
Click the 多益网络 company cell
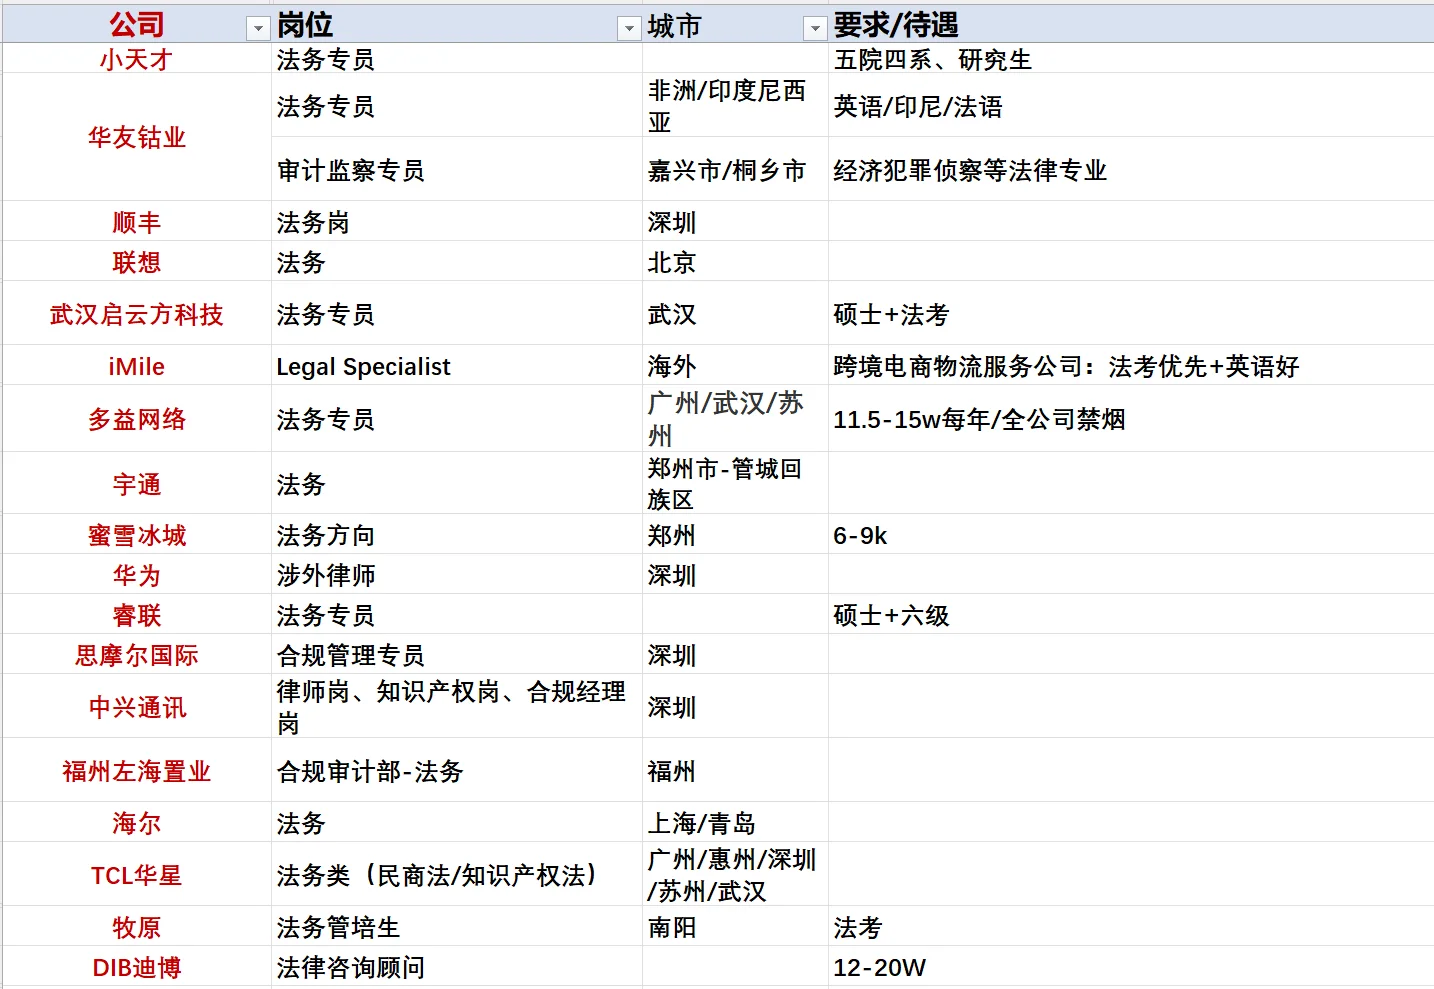(x=137, y=419)
